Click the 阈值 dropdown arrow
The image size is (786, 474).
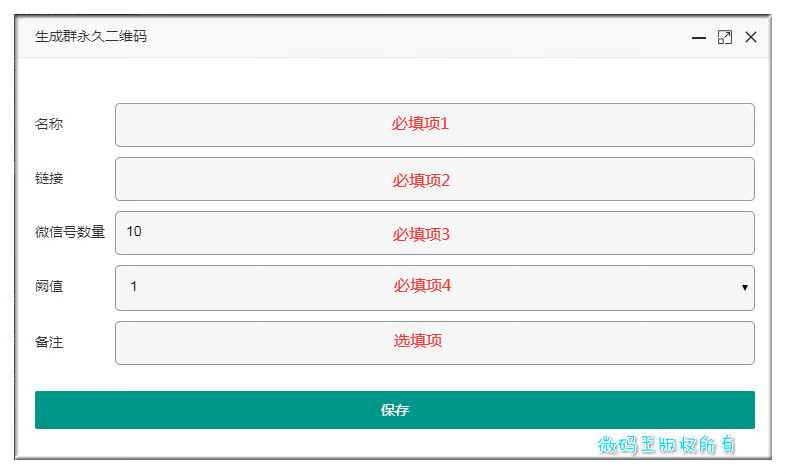(744, 288)
